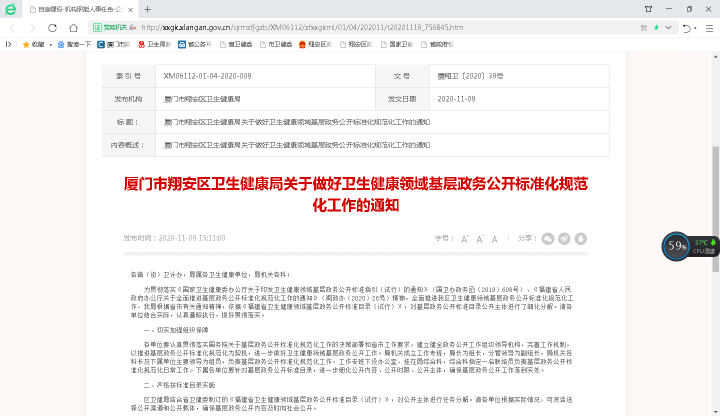This screenshot has height=417, width=720.
Task: Open the 市卫健委 bookmark
Action: pos(276,45)
